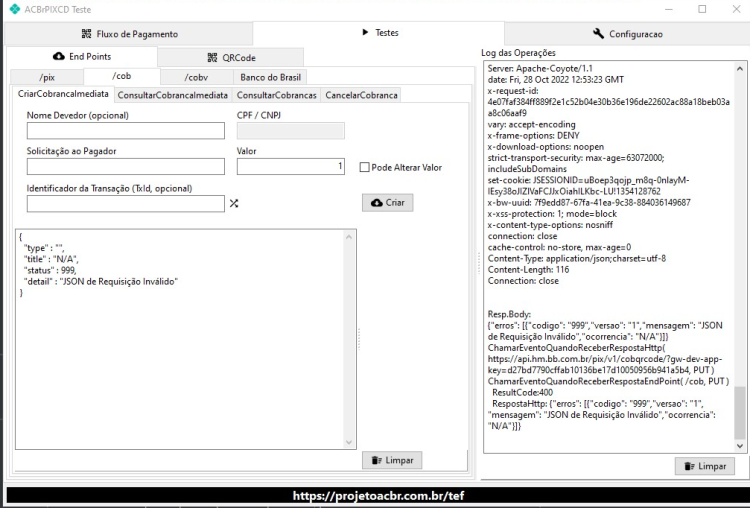Click the Nome Devedor input field
This screenshot has width=750, height=508.
pyautogui.click(x=126, y=131)
